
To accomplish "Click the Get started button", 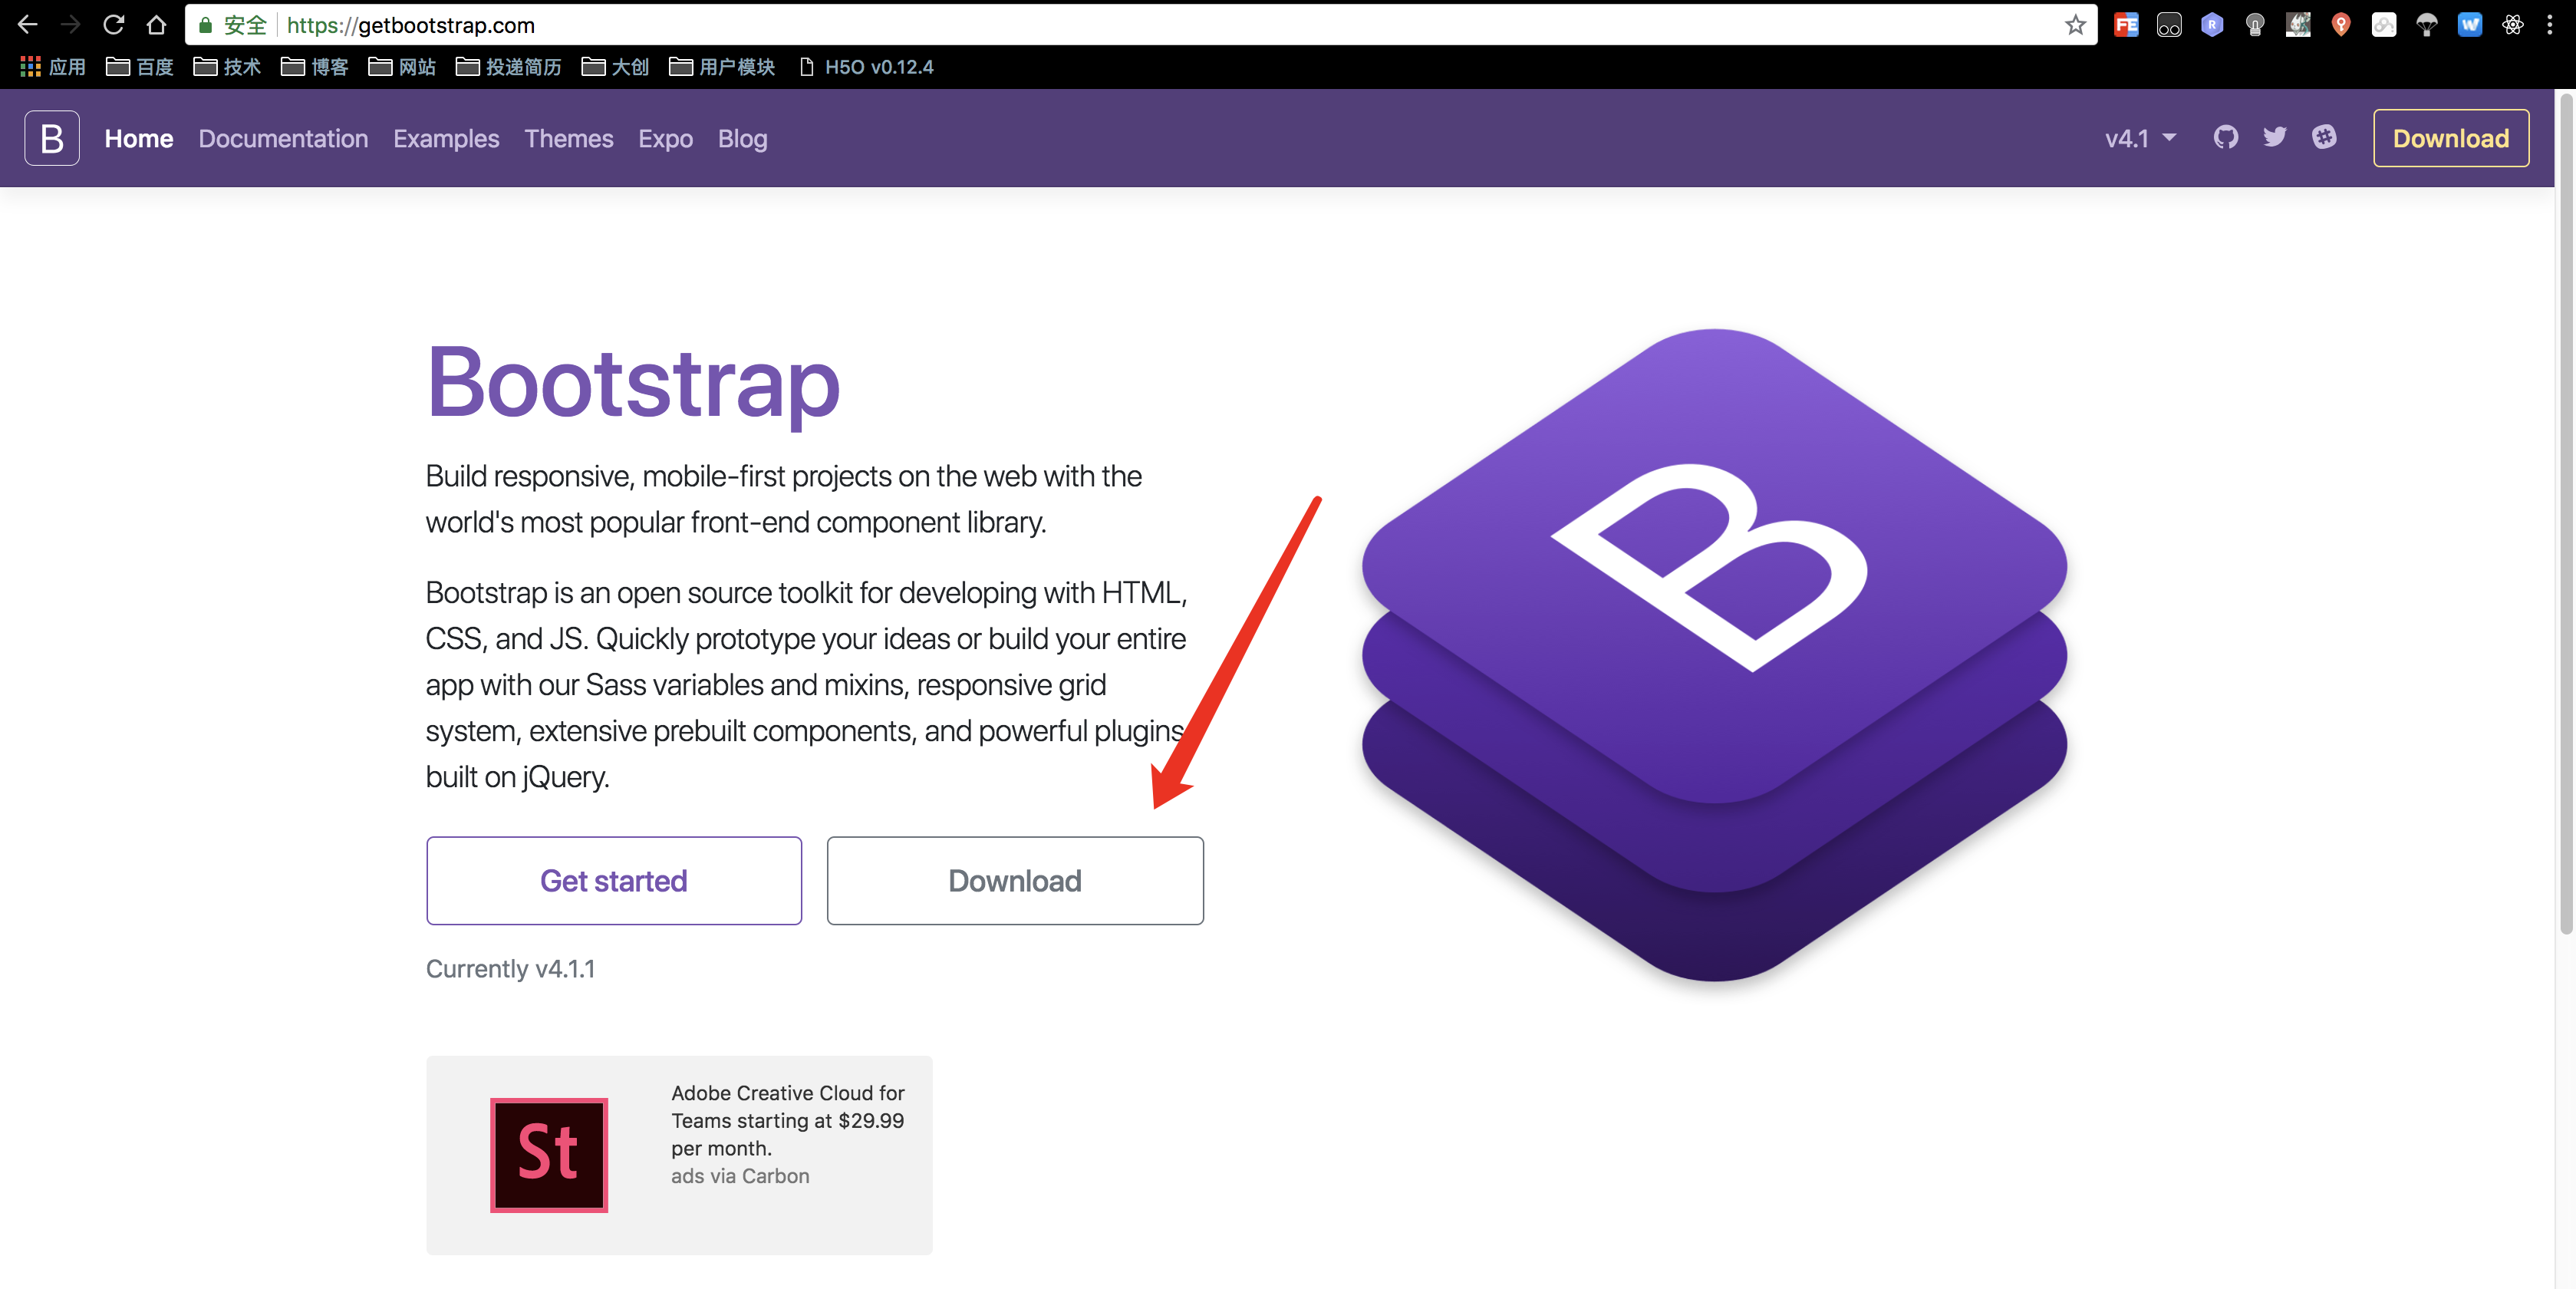I will click(x=614, y=880).
